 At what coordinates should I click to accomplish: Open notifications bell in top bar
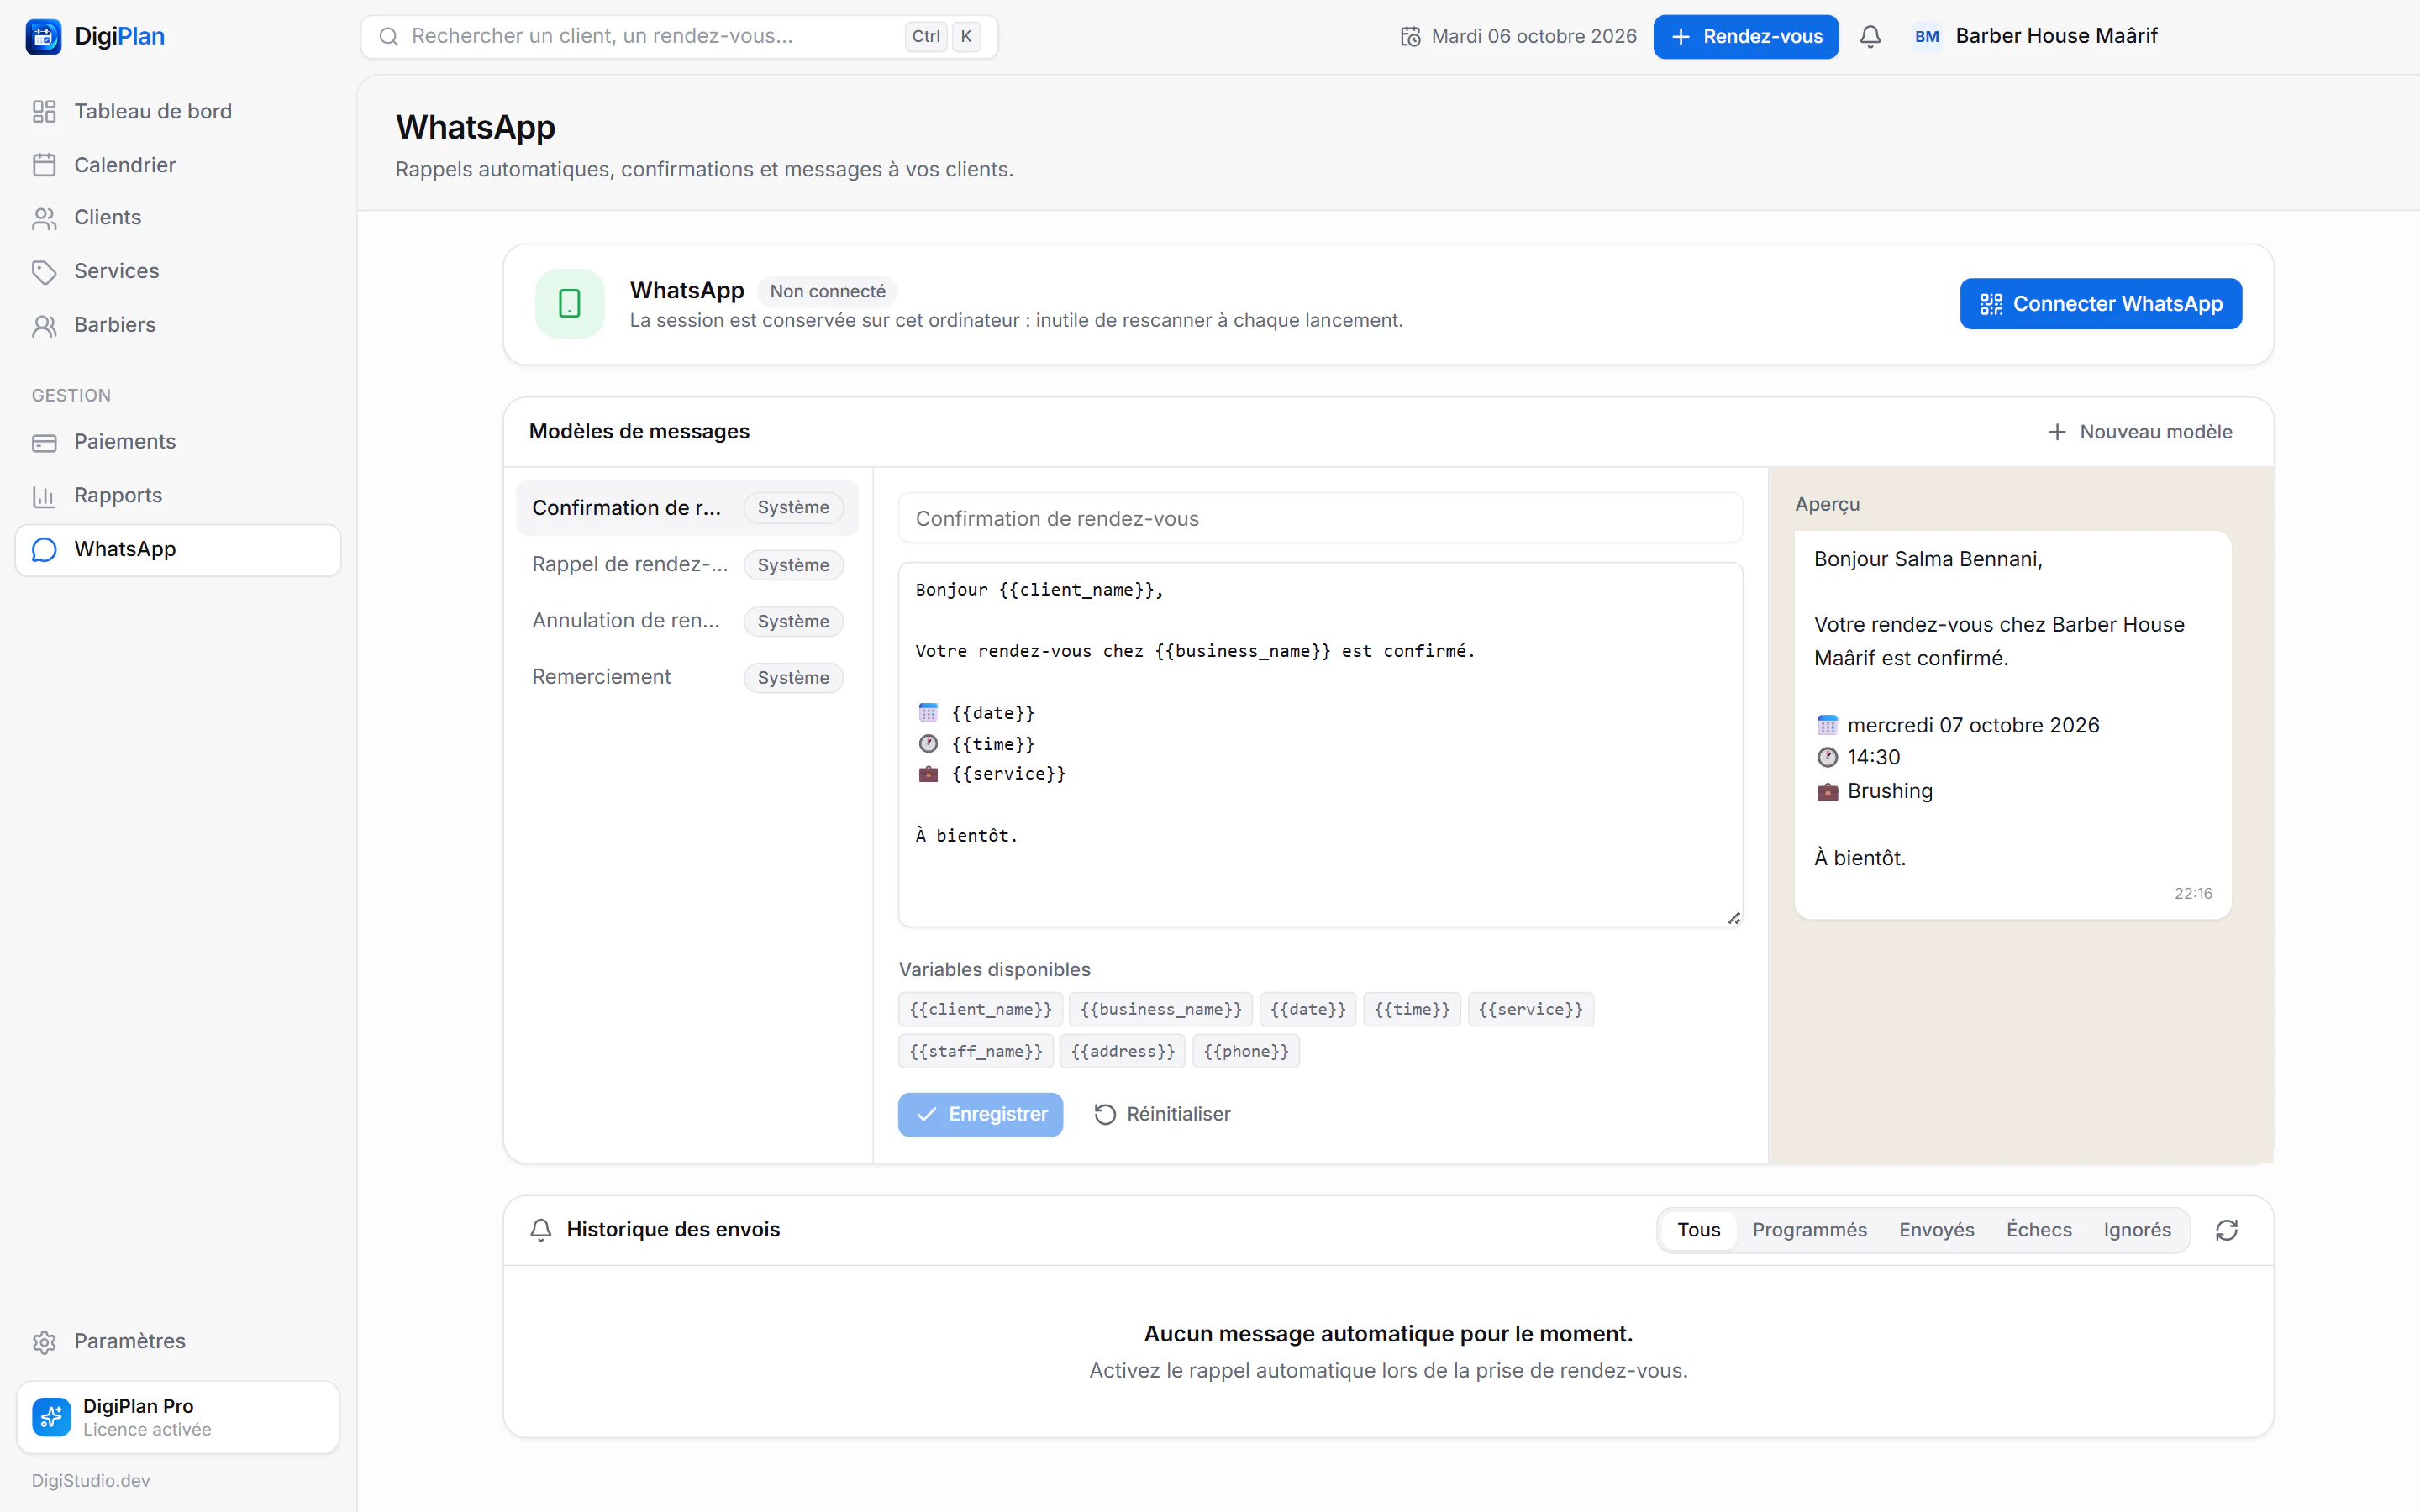[x=1870, y=37]
